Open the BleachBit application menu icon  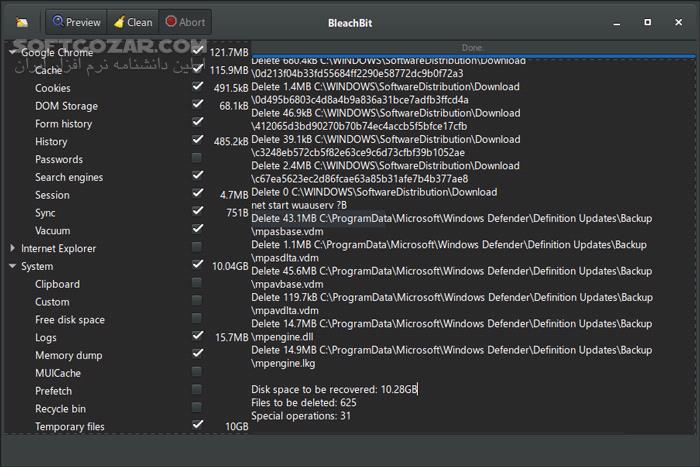pyautogui.click(x=22, y=22)
